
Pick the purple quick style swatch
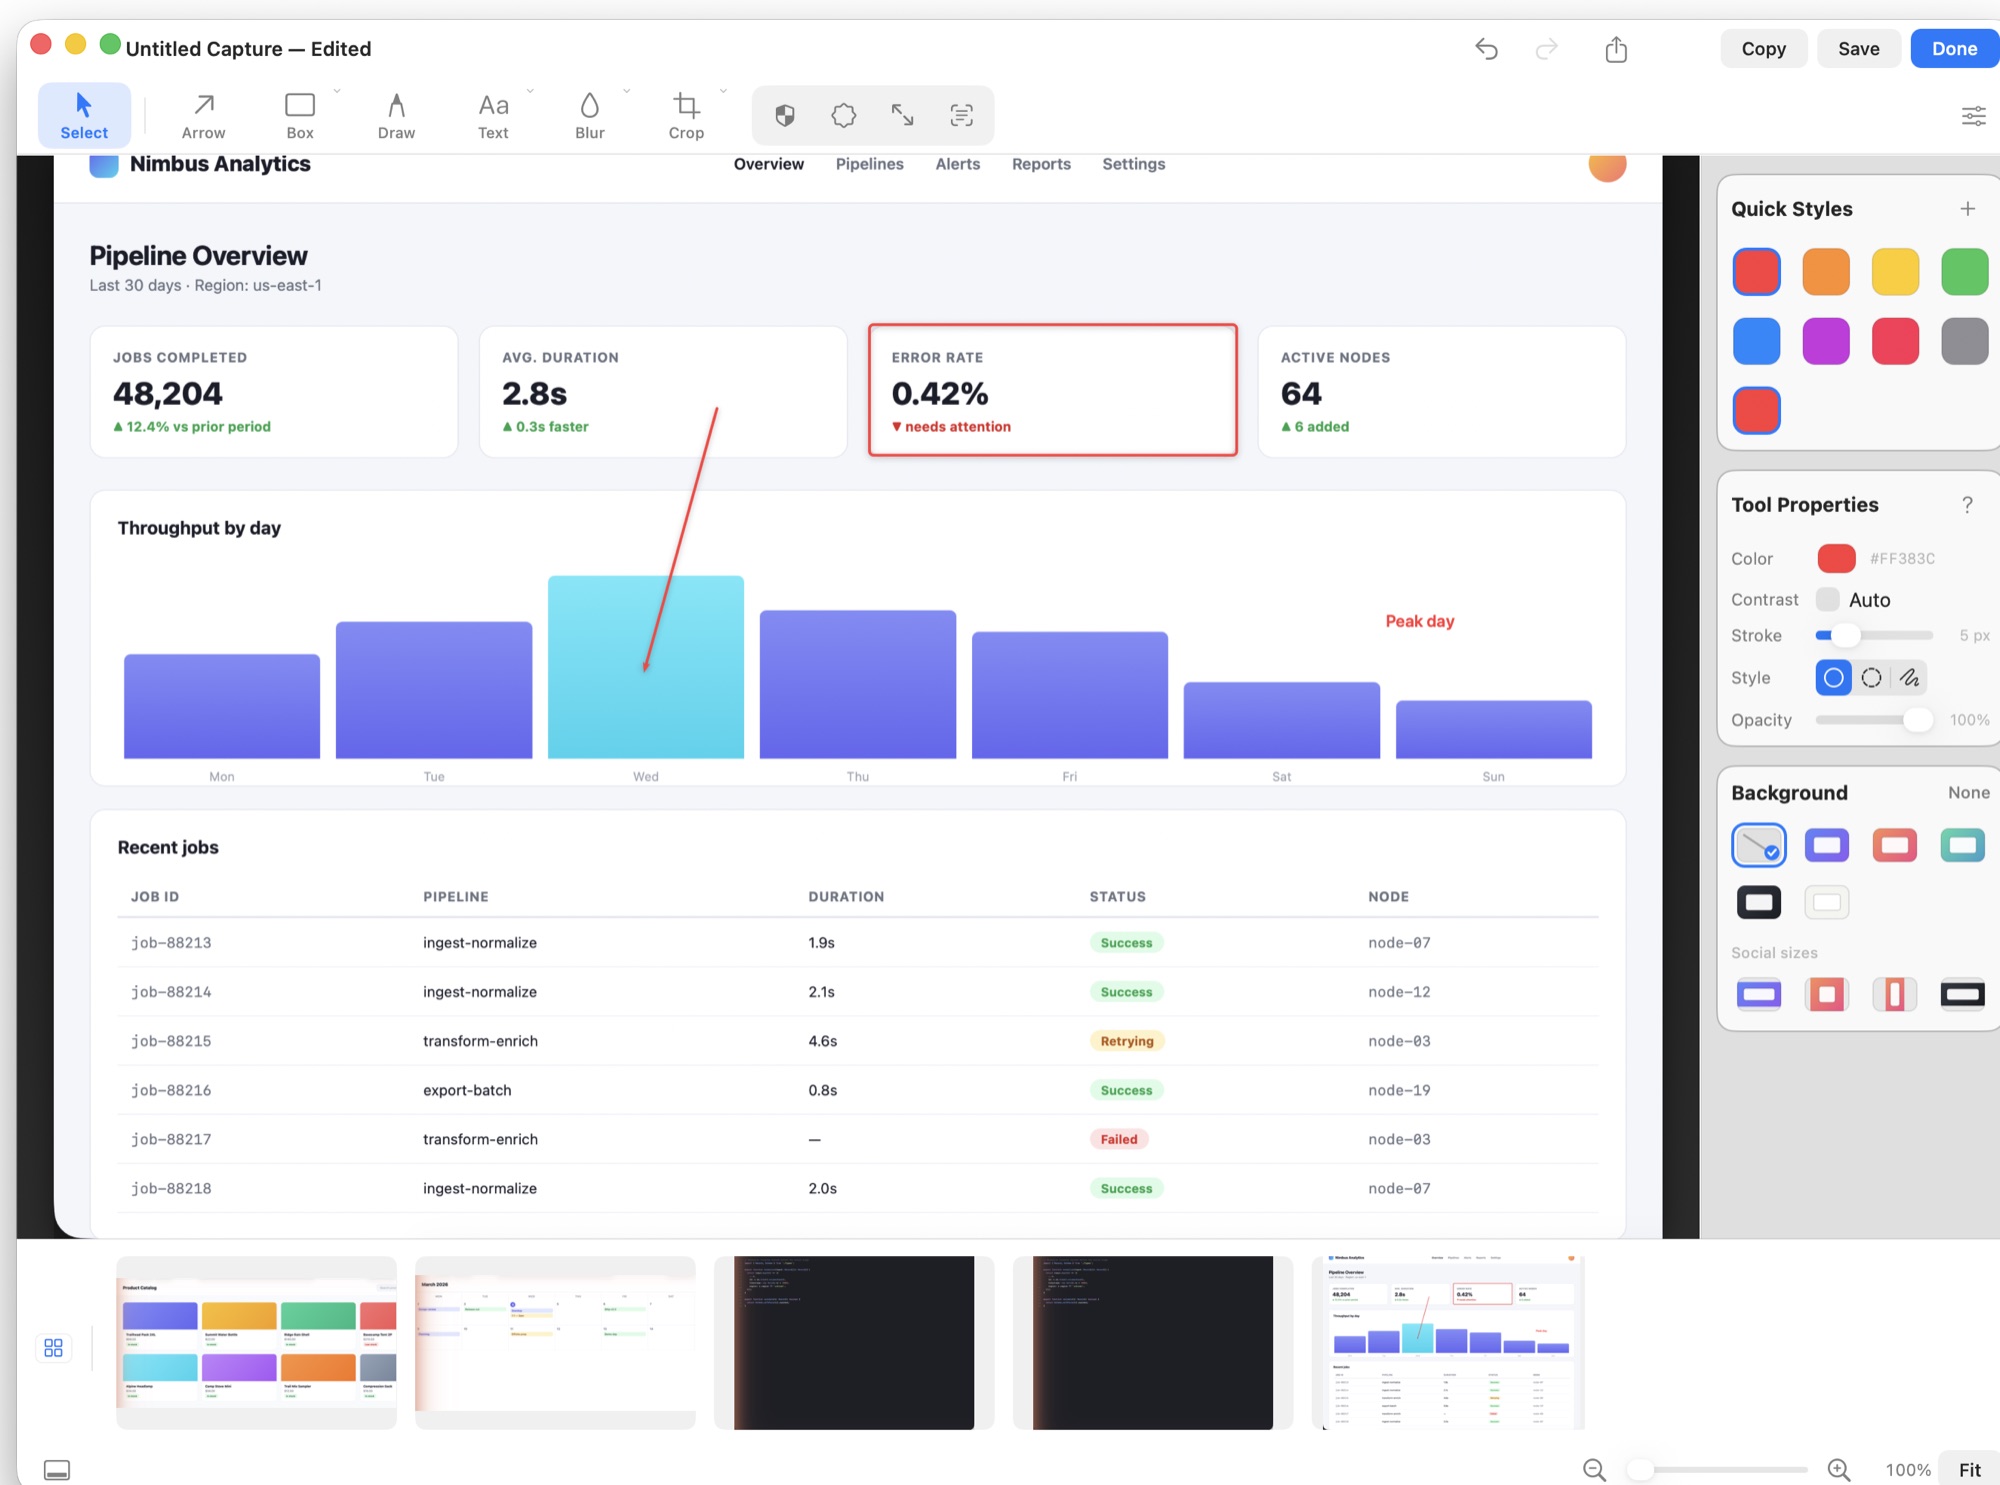pyautogui.click(x=1826, y=341)
